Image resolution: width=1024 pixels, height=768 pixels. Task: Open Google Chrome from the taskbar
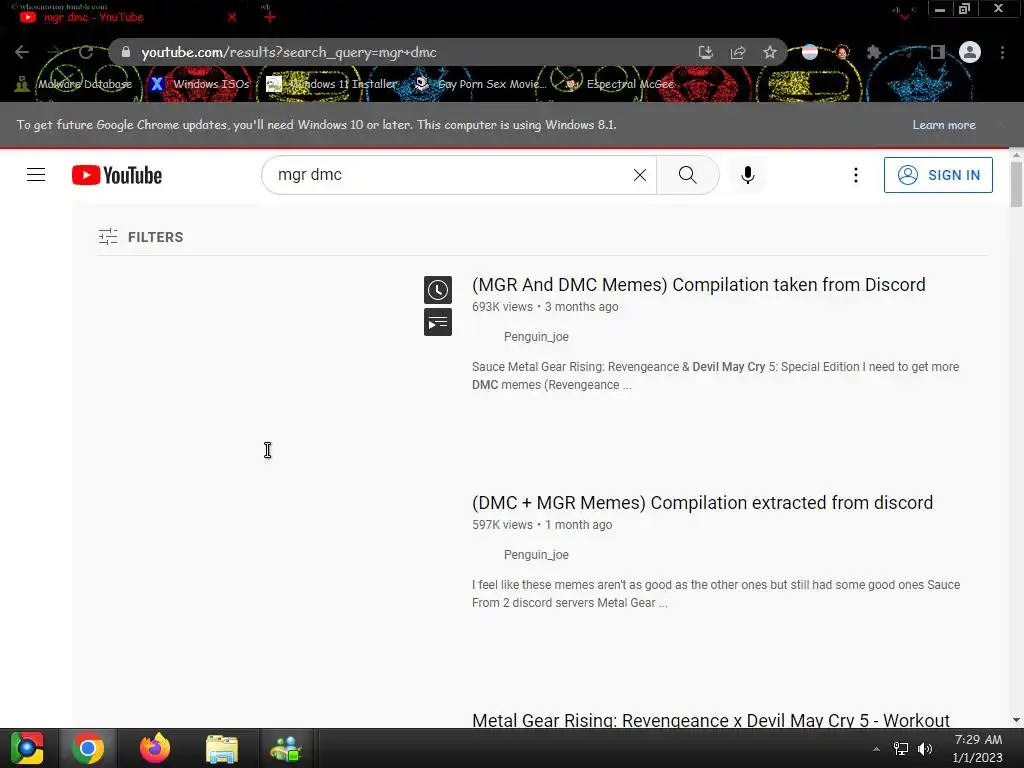click(x=88, y=748)
